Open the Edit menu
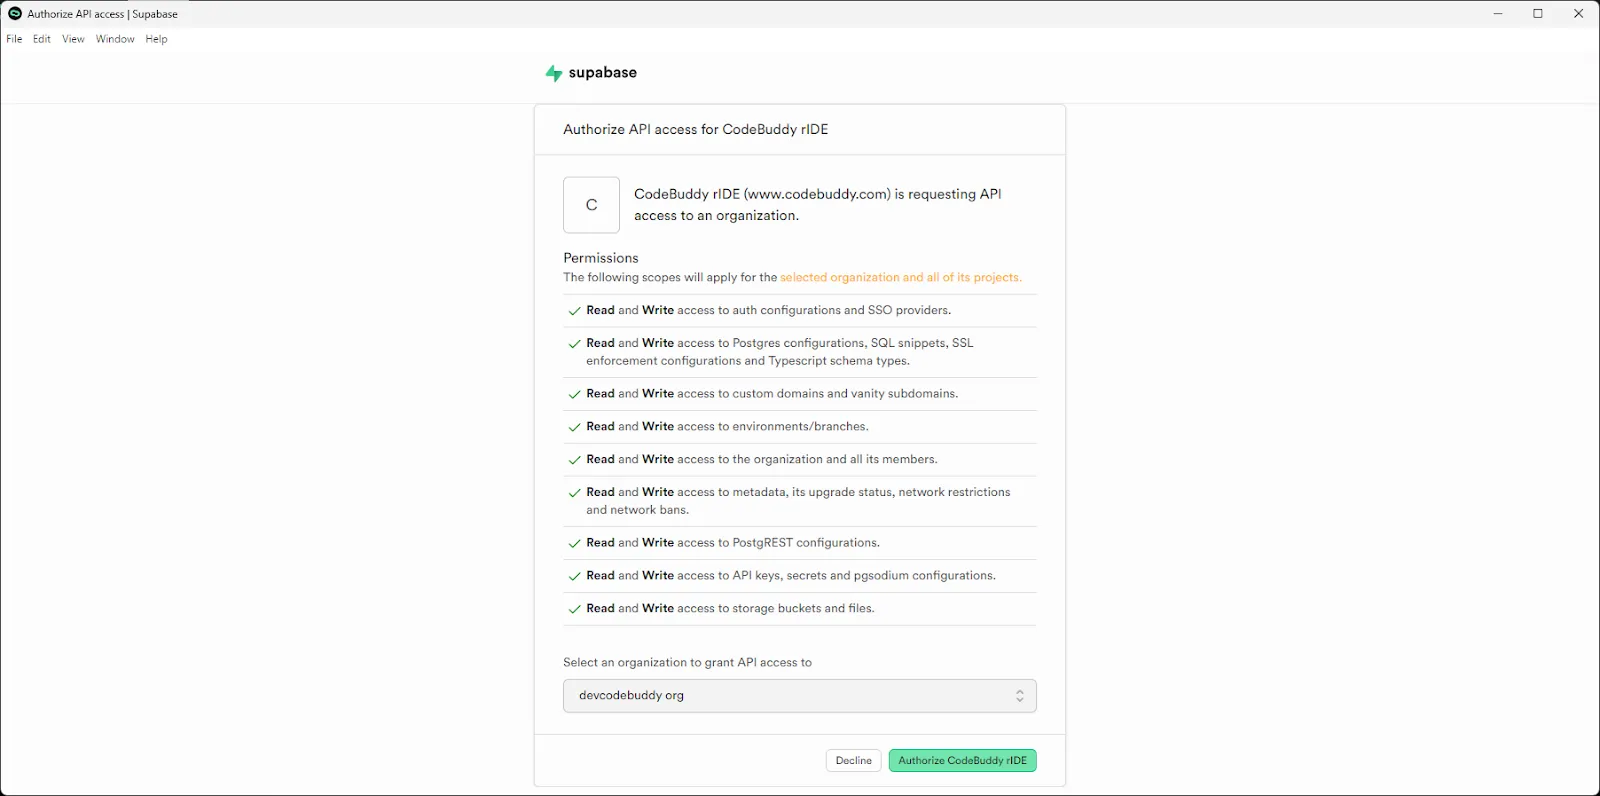This screenshot has height=796, width=1600. (42, 39)
